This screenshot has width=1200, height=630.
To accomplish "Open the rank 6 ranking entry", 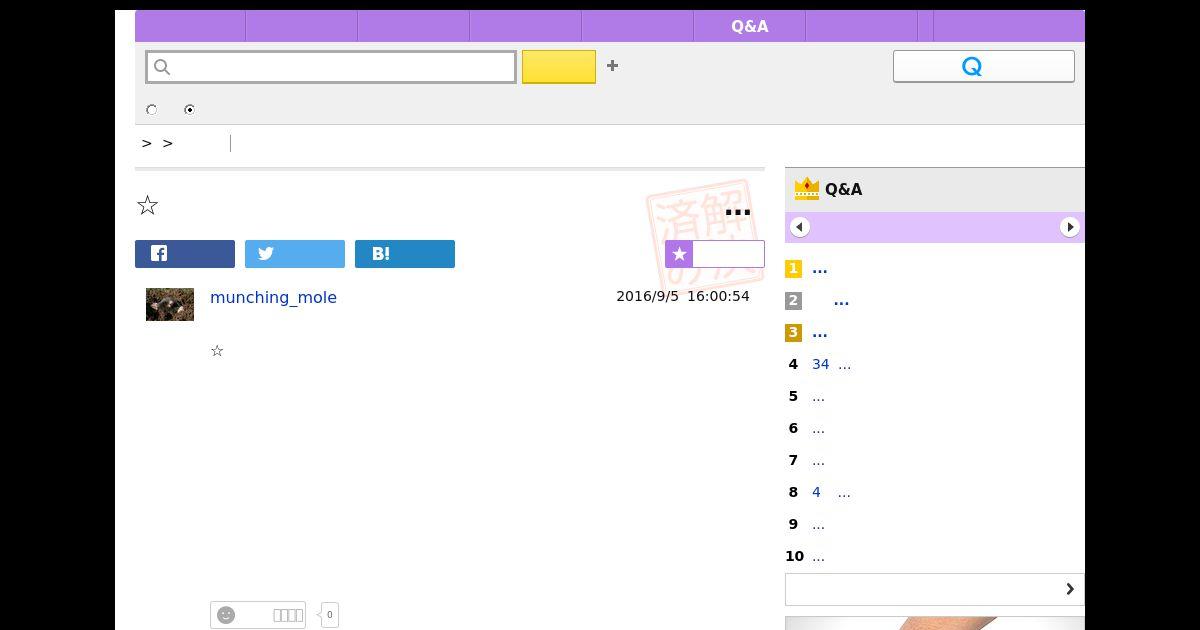I will [x=818, y=428].
